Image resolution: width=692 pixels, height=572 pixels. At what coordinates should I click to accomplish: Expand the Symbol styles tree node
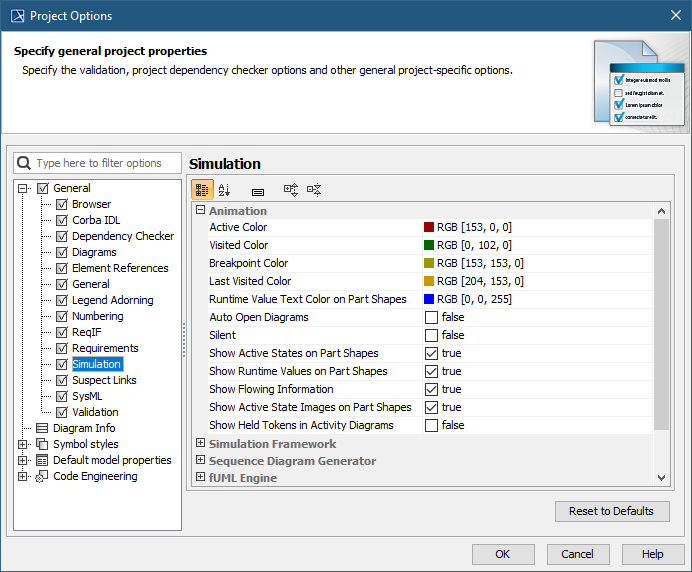[23, 444]
